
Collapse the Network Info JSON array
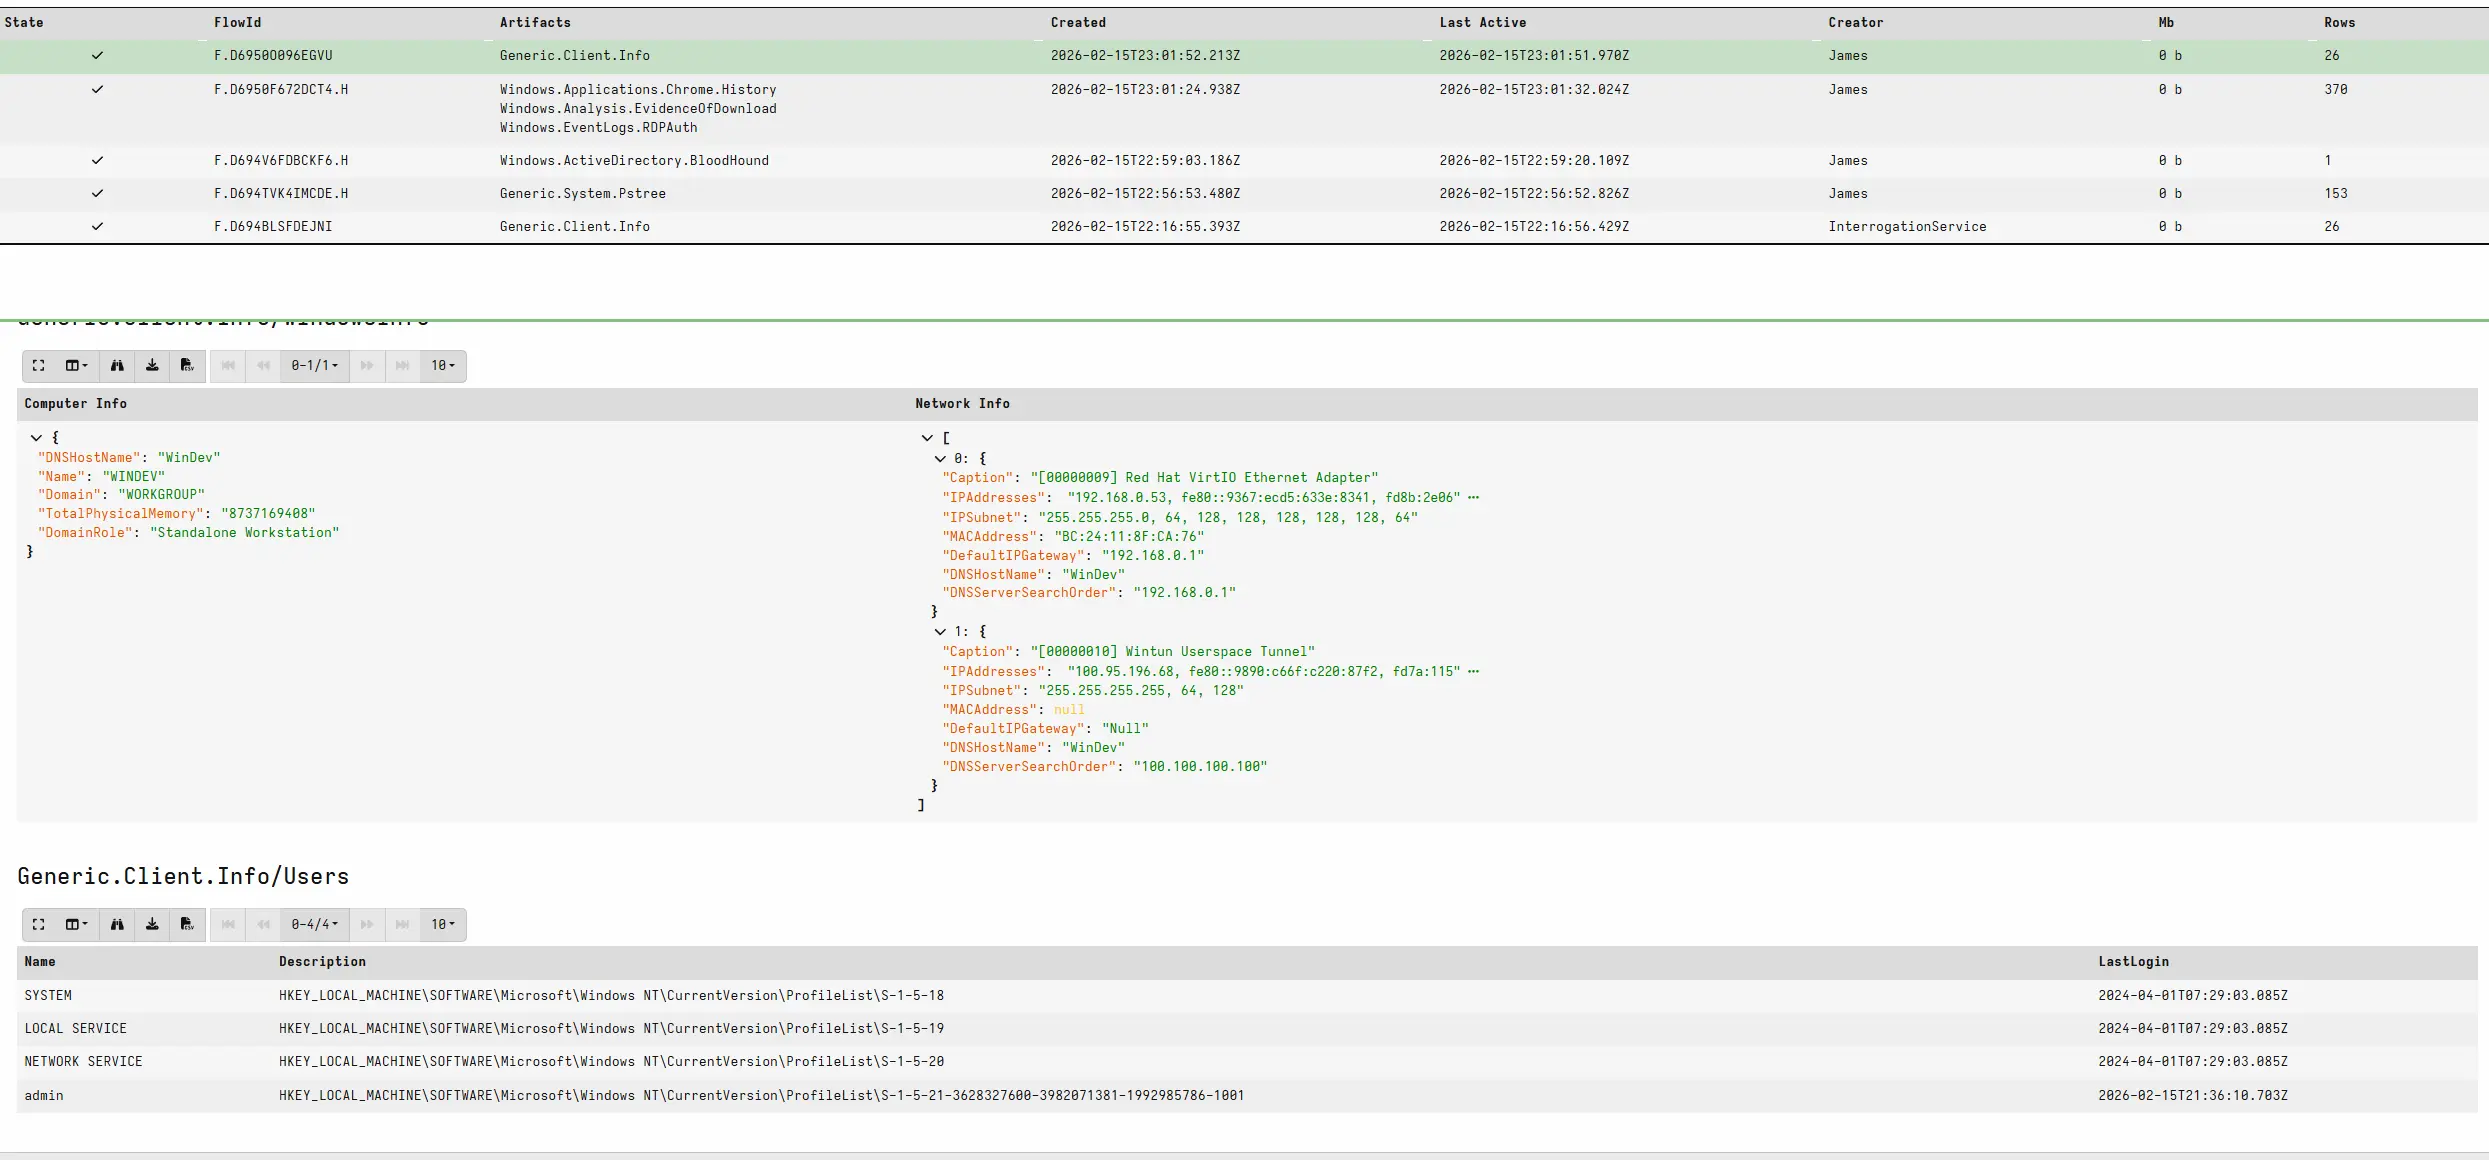927,438
